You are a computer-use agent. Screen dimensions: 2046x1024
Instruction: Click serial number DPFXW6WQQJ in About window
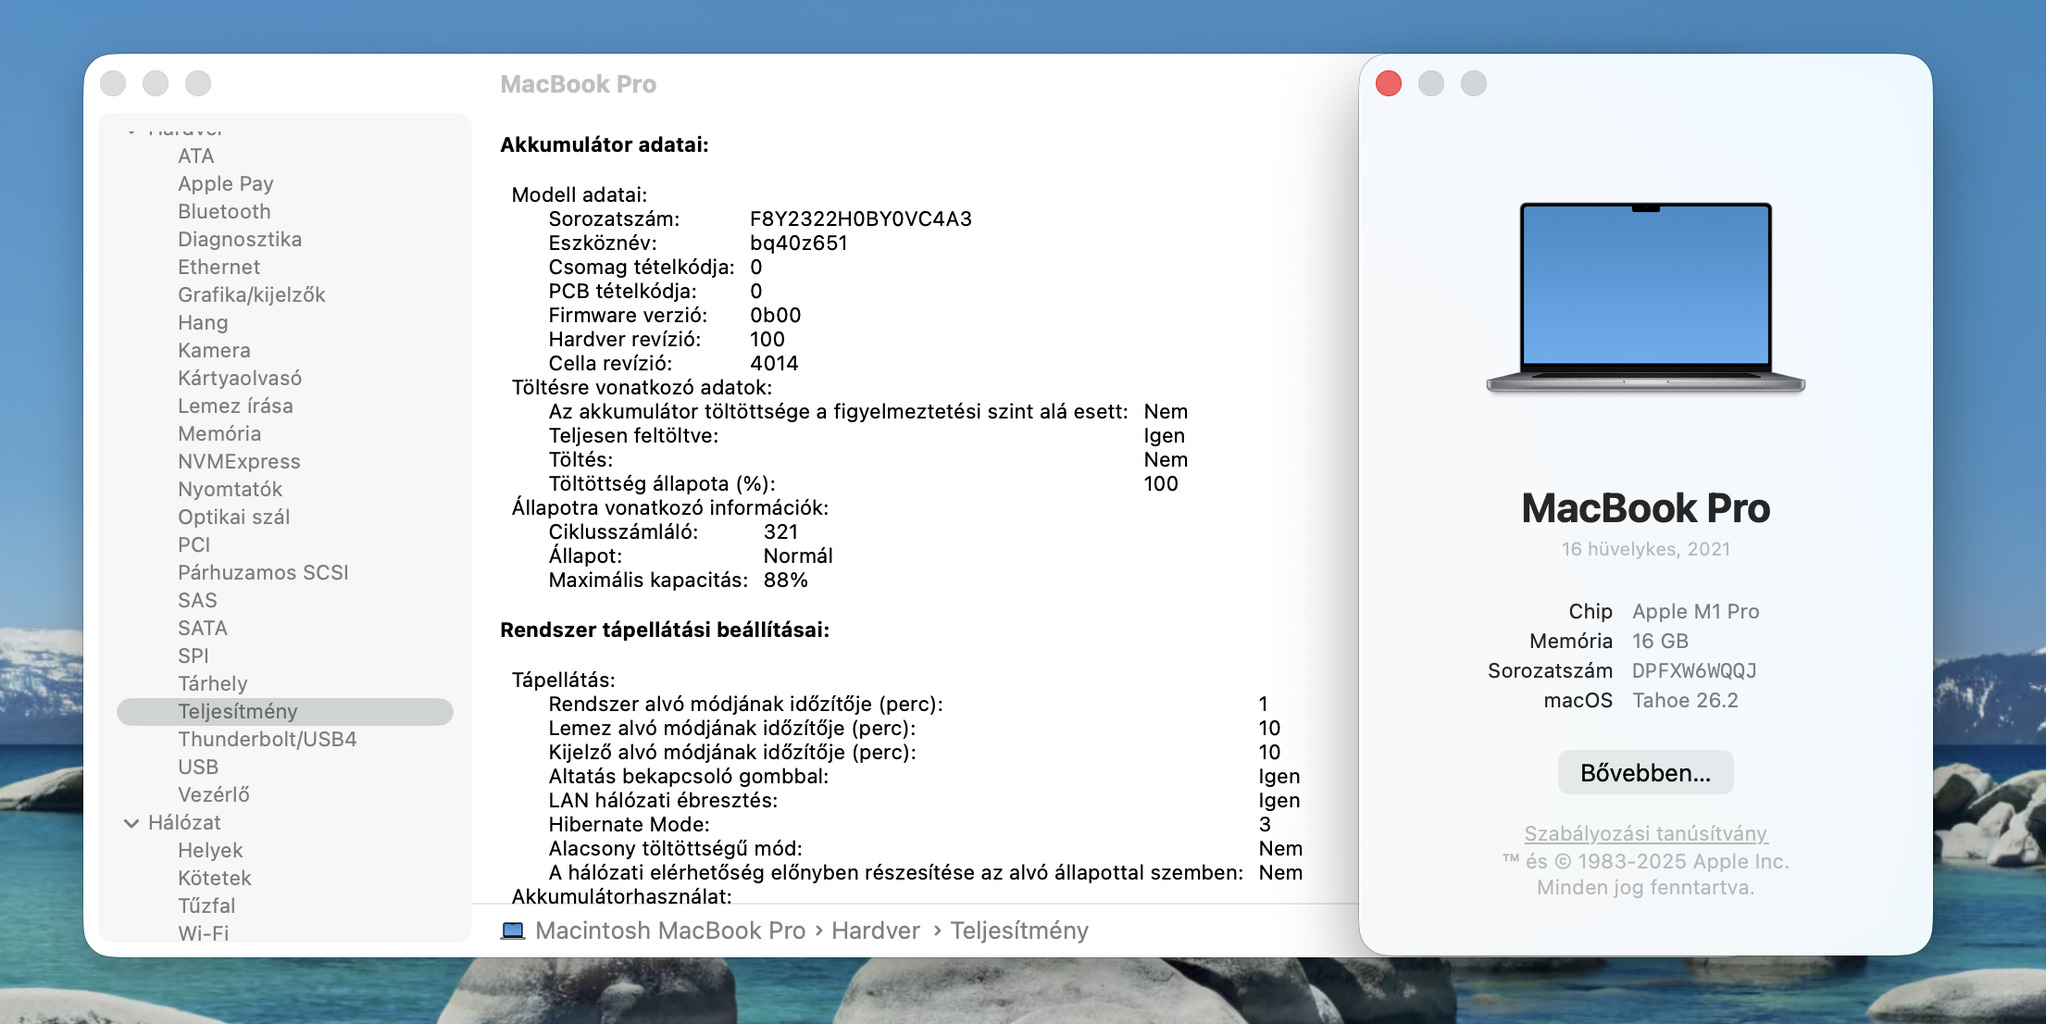1694,671
